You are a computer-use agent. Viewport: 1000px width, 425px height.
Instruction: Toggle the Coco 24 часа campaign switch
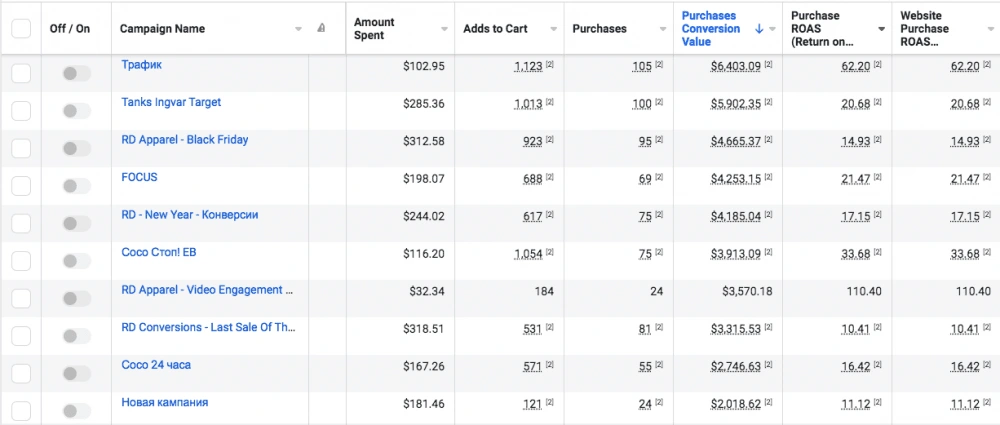tap(76, 373)
